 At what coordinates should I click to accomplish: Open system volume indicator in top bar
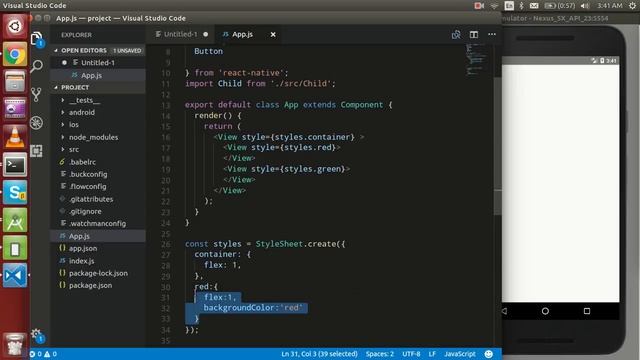tap(585, 6)
